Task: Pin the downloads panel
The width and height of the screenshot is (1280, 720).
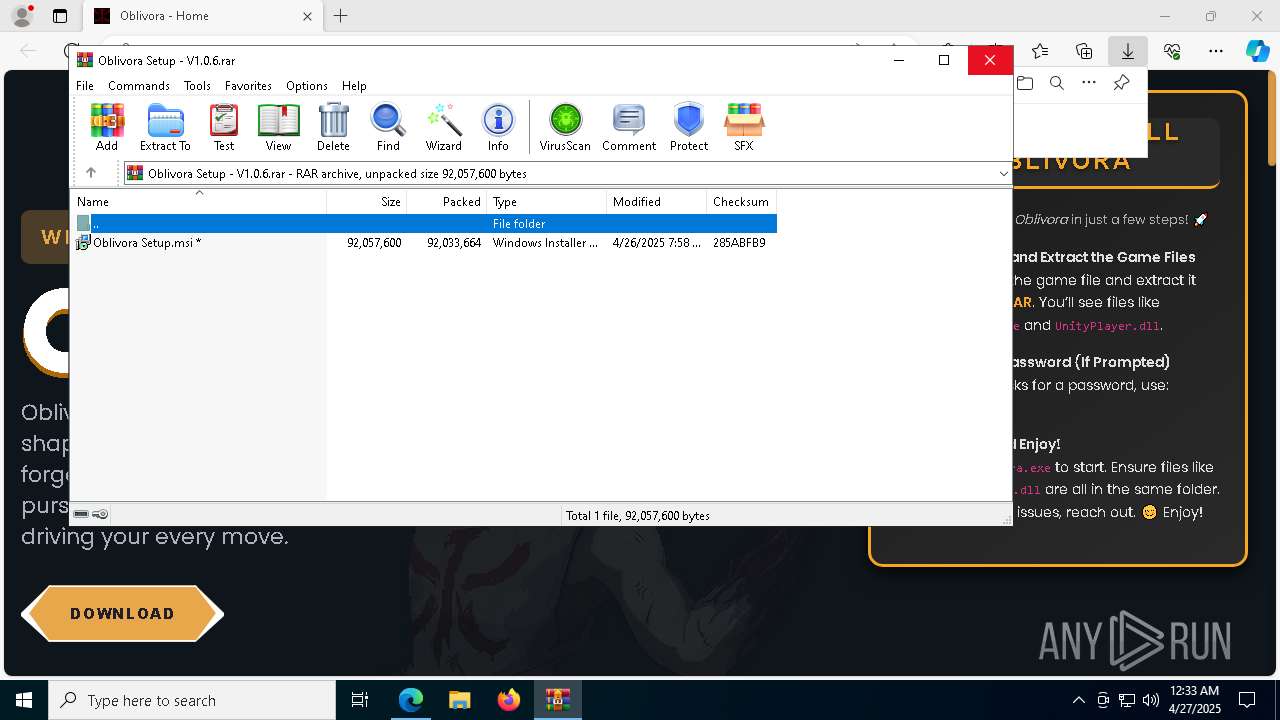Action: (1121, 83)
